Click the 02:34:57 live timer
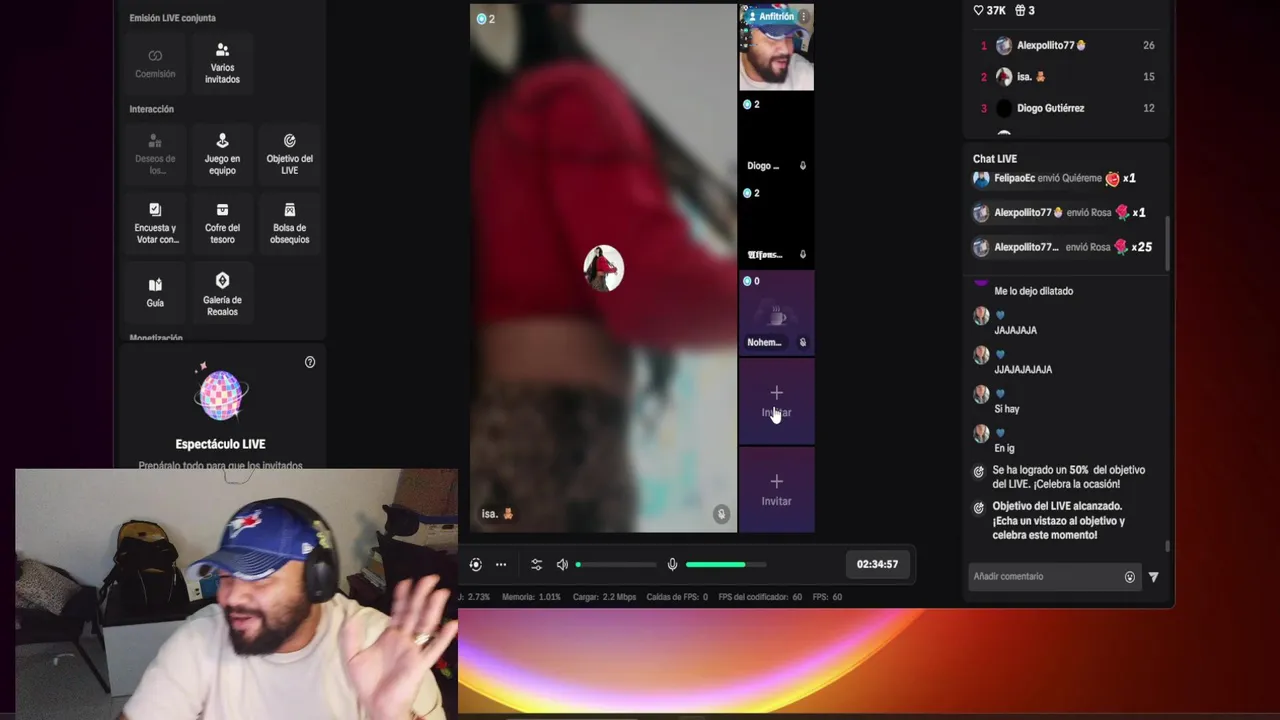Screen dimensions: 1280x720 [877, 564]
